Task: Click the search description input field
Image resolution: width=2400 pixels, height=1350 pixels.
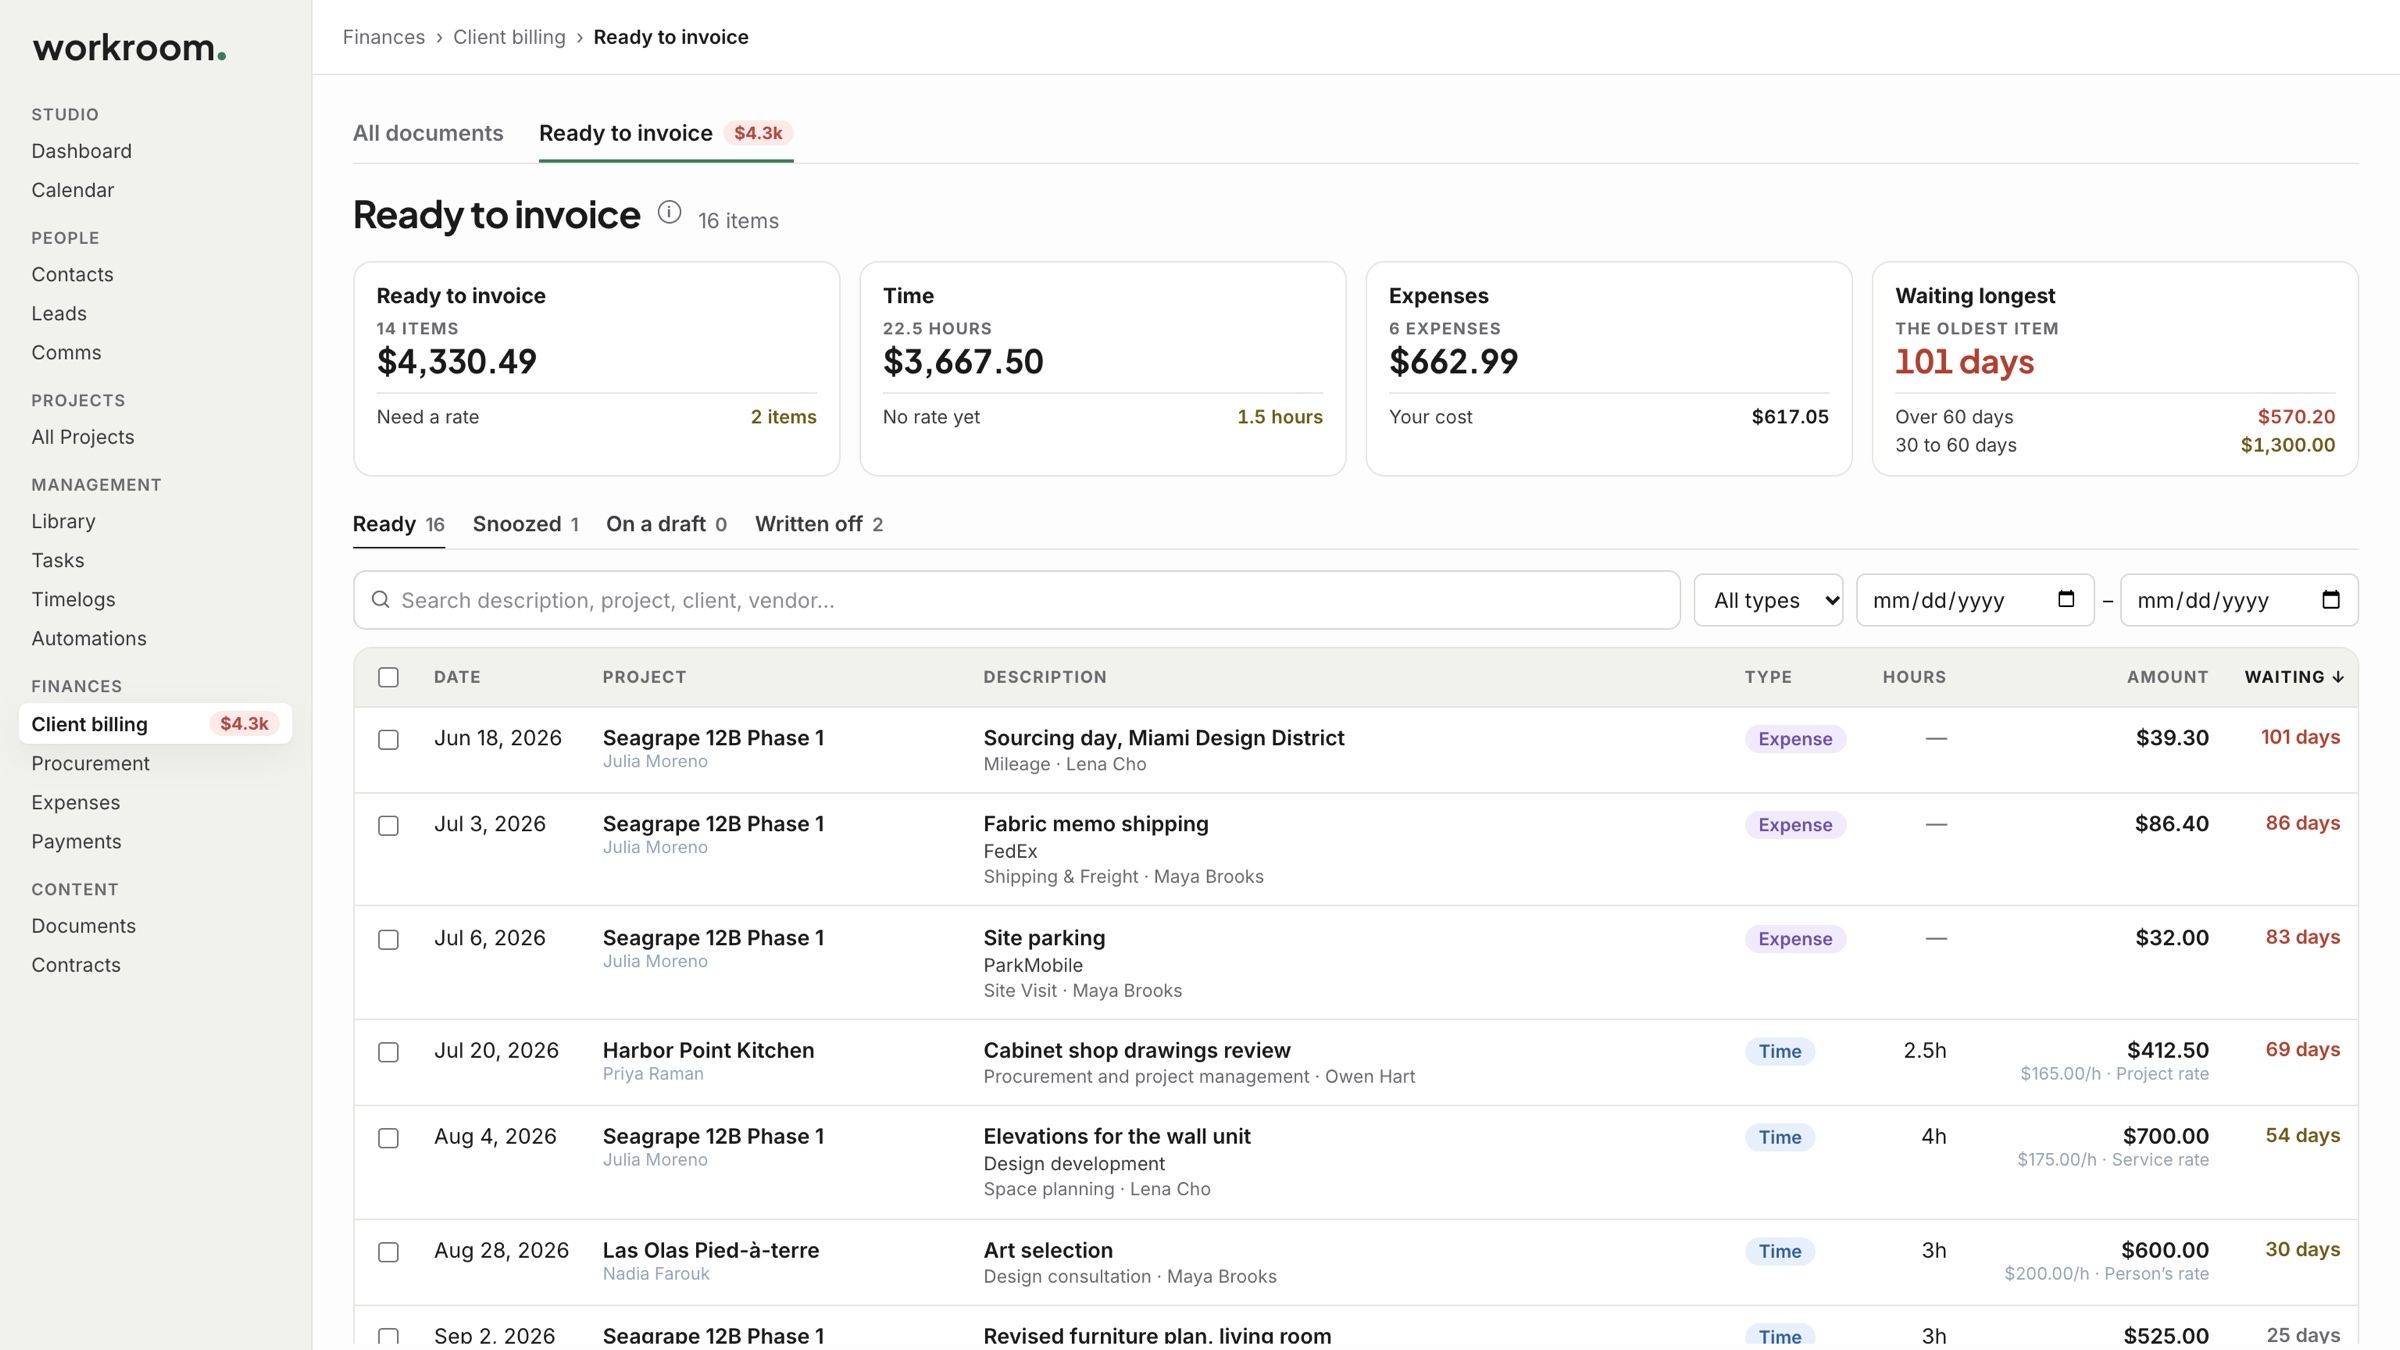Action: pos(1016,600)
